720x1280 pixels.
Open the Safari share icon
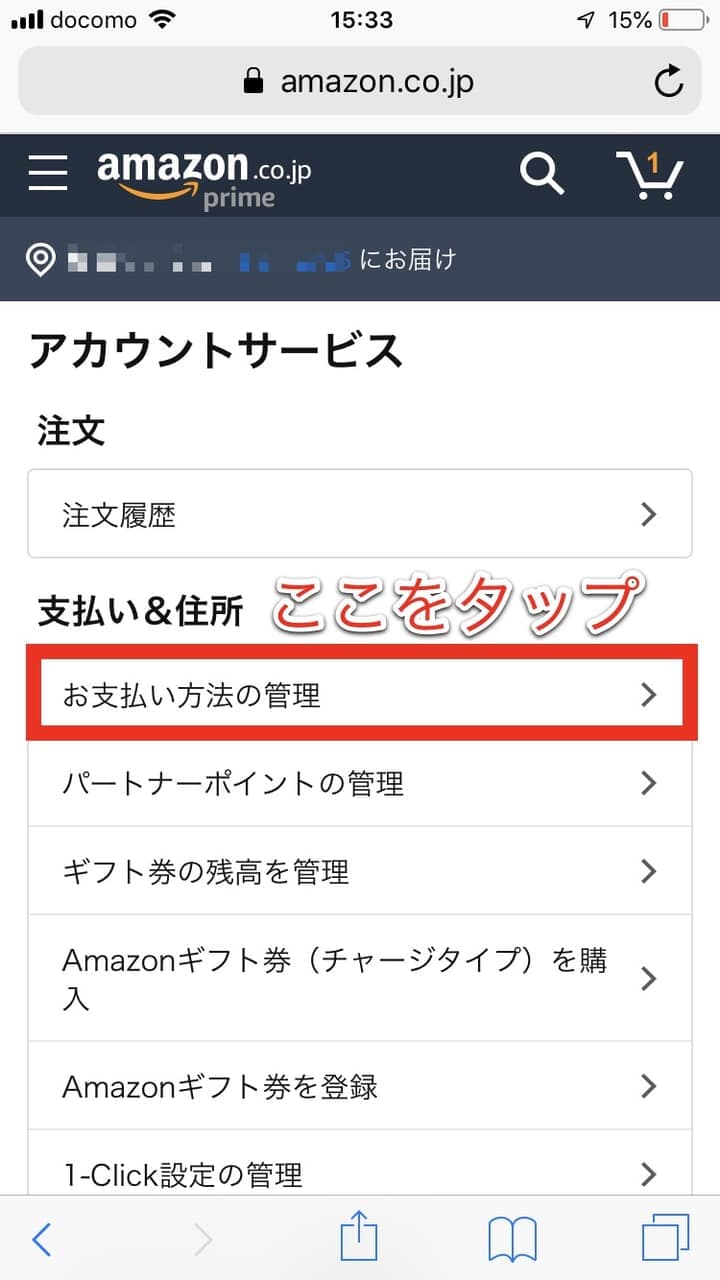tap(358, 1239)
